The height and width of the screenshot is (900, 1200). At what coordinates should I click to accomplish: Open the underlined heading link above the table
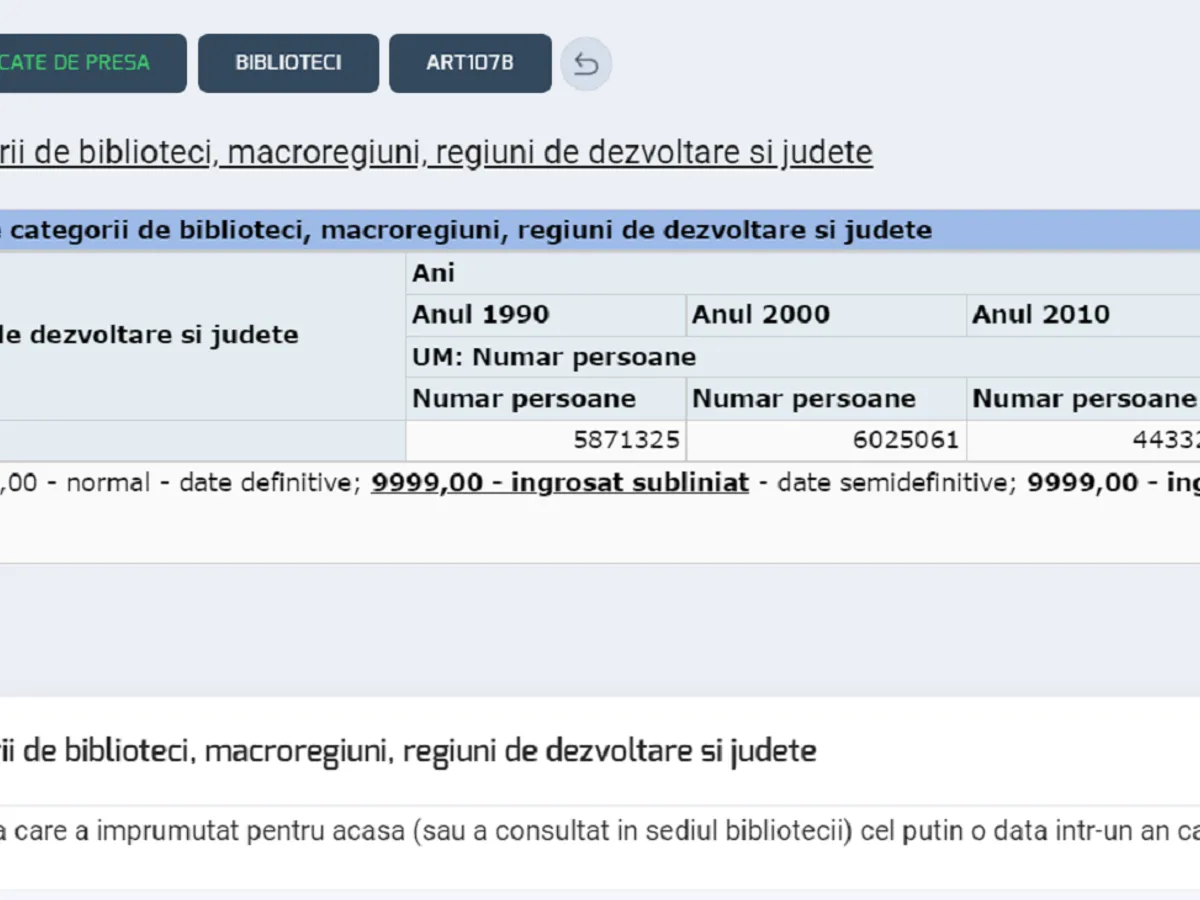pos(436,153)
